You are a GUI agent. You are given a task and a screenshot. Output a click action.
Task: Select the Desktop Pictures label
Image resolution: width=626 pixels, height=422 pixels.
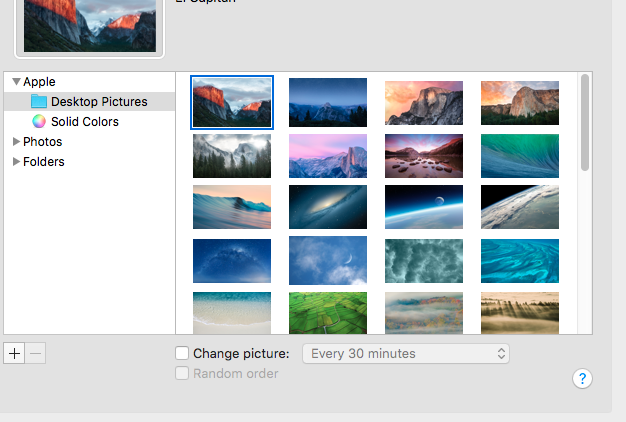99,102
